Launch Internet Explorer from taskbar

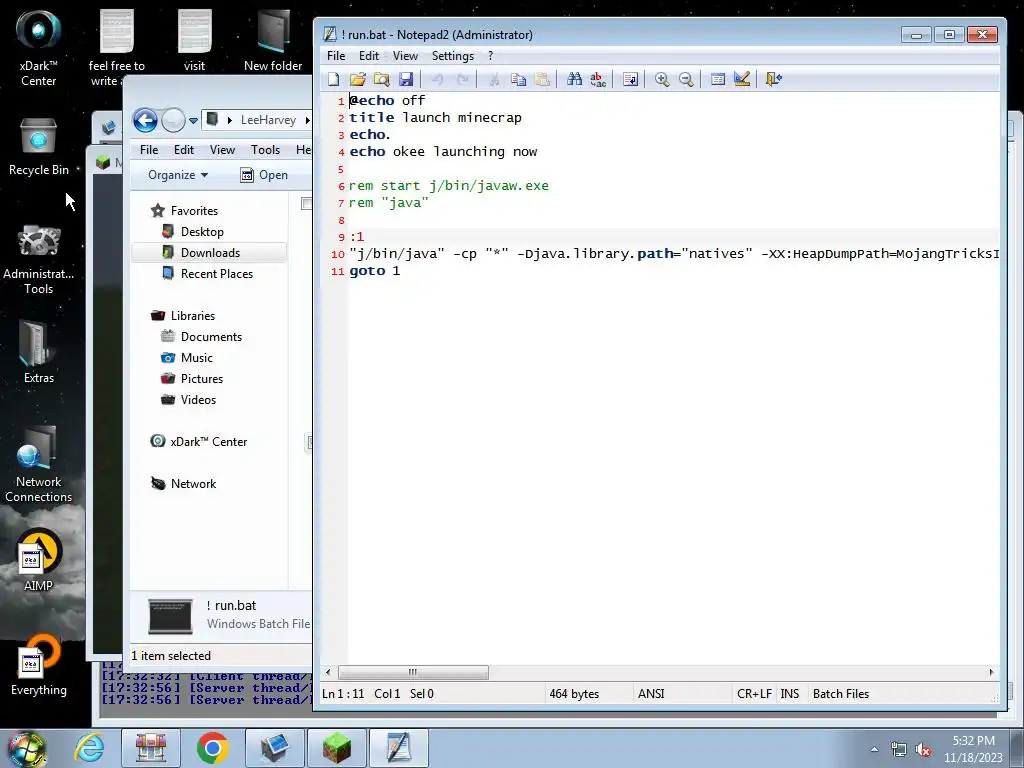pos(89,748)
